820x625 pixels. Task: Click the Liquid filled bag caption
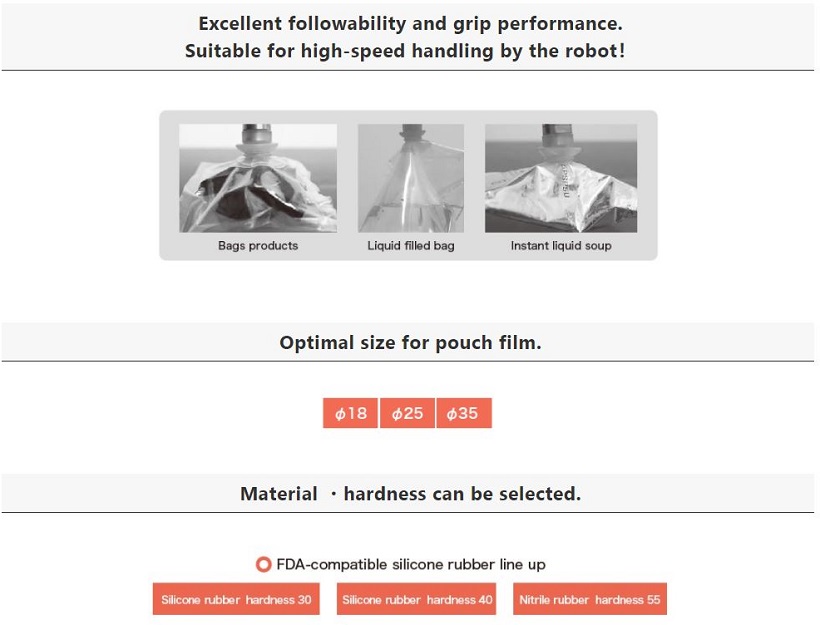pos(411,246)
